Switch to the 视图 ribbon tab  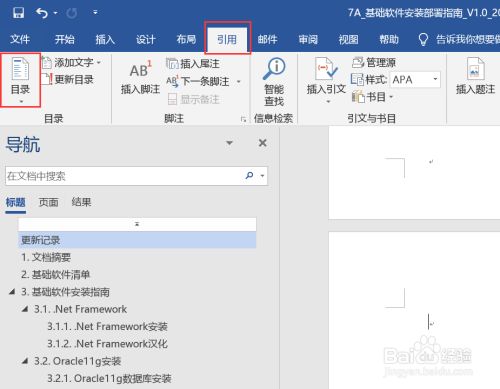tap(349, 39)
